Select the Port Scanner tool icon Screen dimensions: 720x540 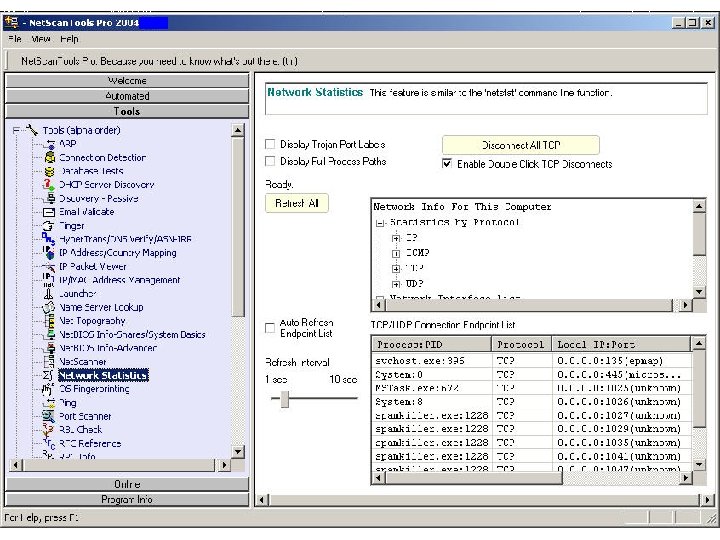pyautogui.click(x=47, y=416)
